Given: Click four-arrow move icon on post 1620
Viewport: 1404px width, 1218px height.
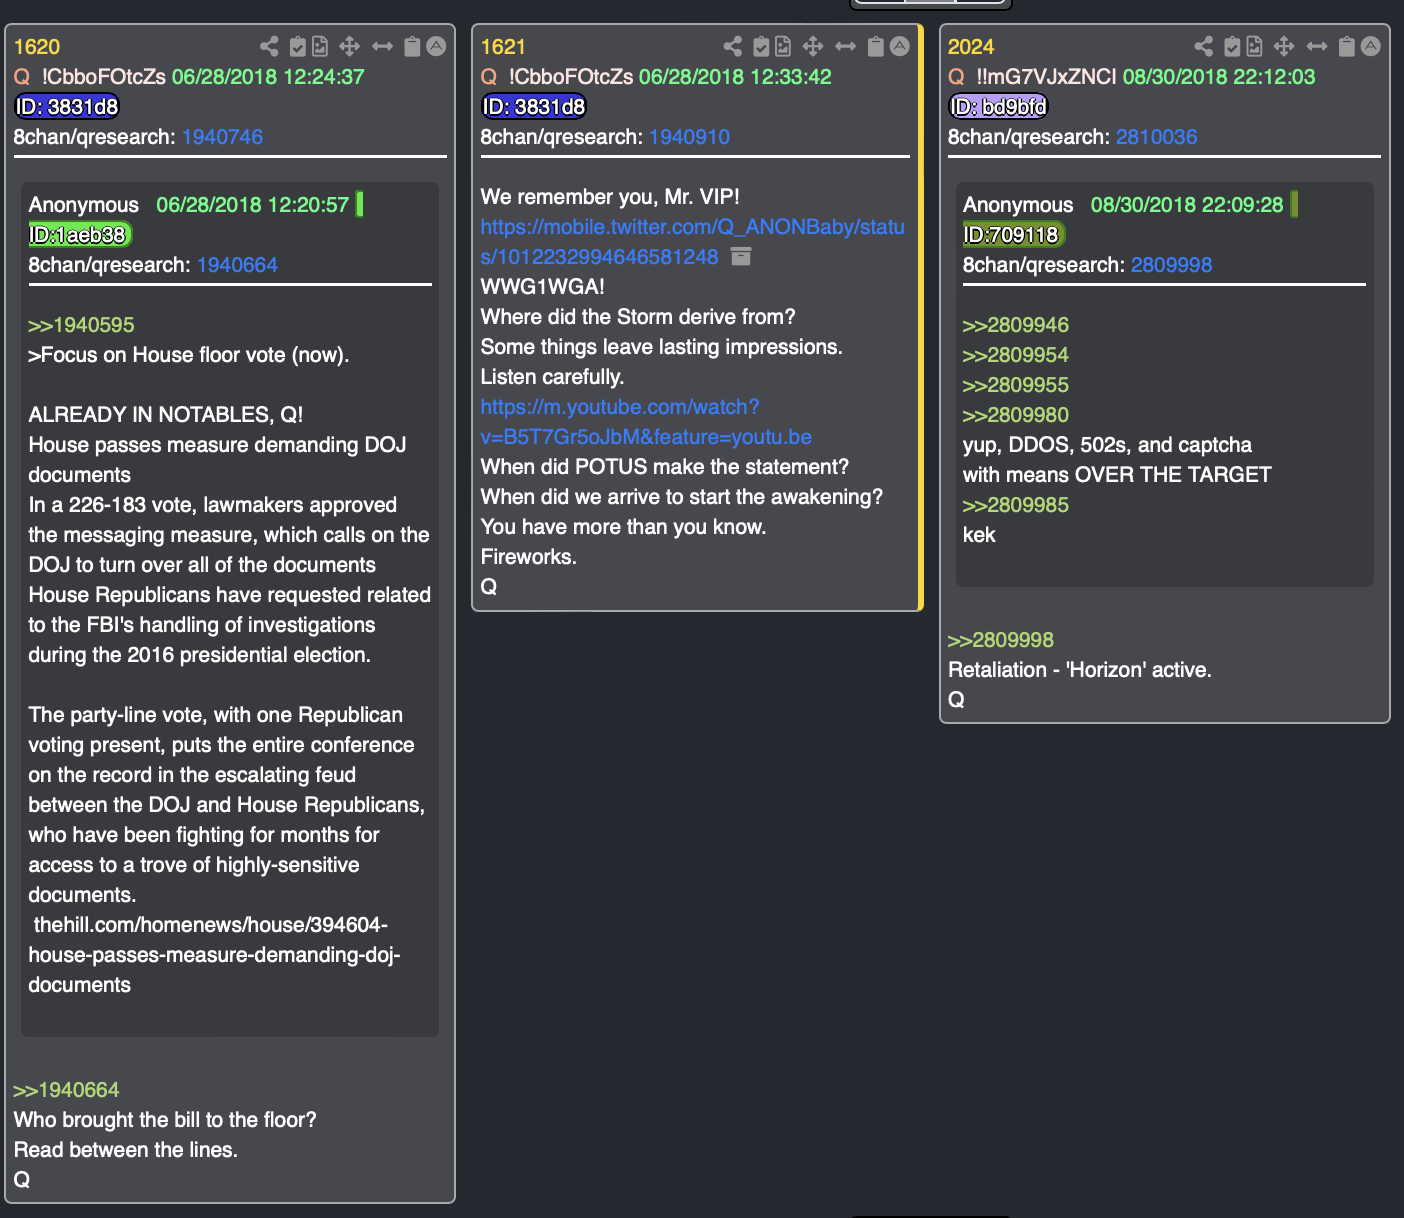Looking at the screenshot, I should 349,46.
